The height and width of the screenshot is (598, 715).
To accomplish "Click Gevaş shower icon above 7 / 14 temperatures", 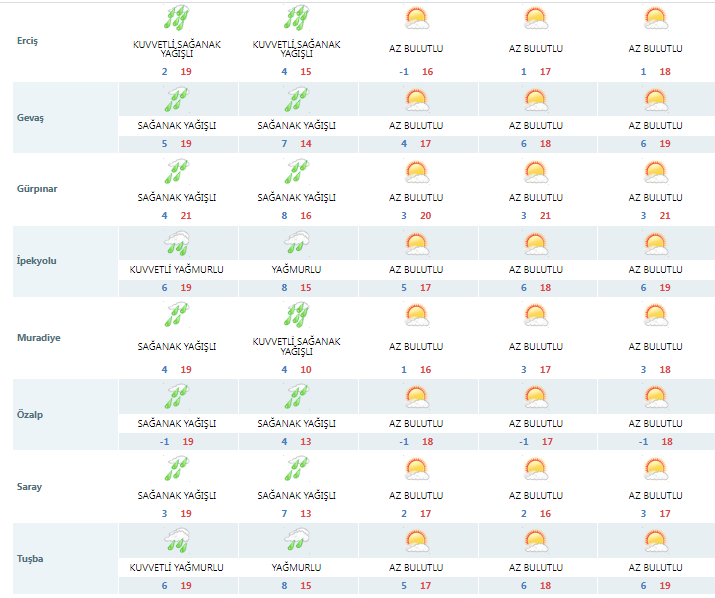I will pyautogui.click(x=297, y=100).
